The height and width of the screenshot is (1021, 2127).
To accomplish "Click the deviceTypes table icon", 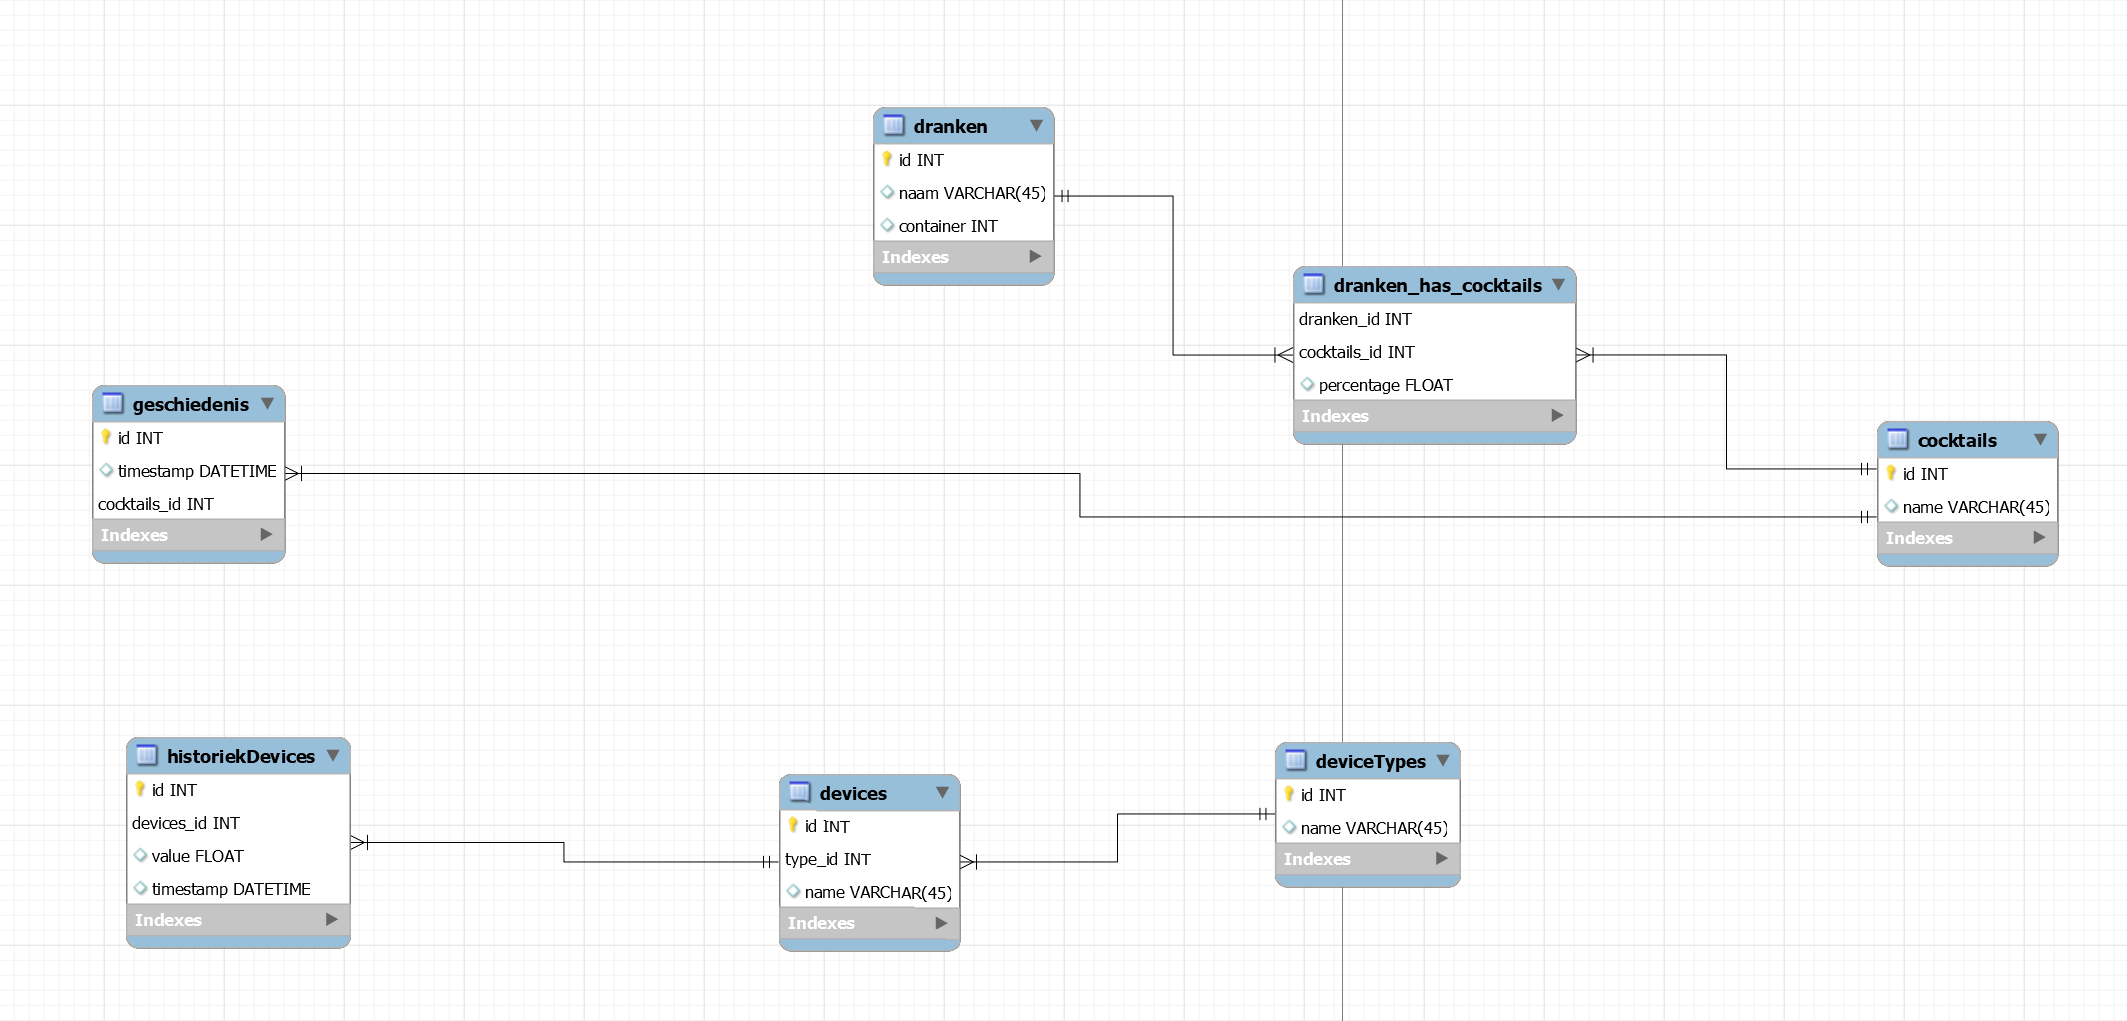I will pyautogui.click(x=1295, y=761).
